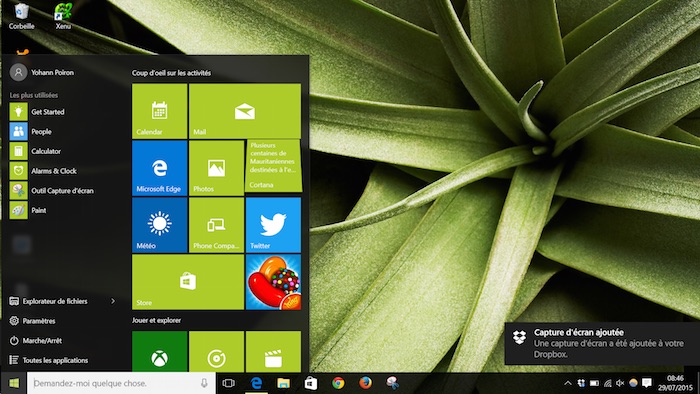This screenshot has width=700, height=394.
Task: Open the Twitter tile
Action: click(273, 225)
